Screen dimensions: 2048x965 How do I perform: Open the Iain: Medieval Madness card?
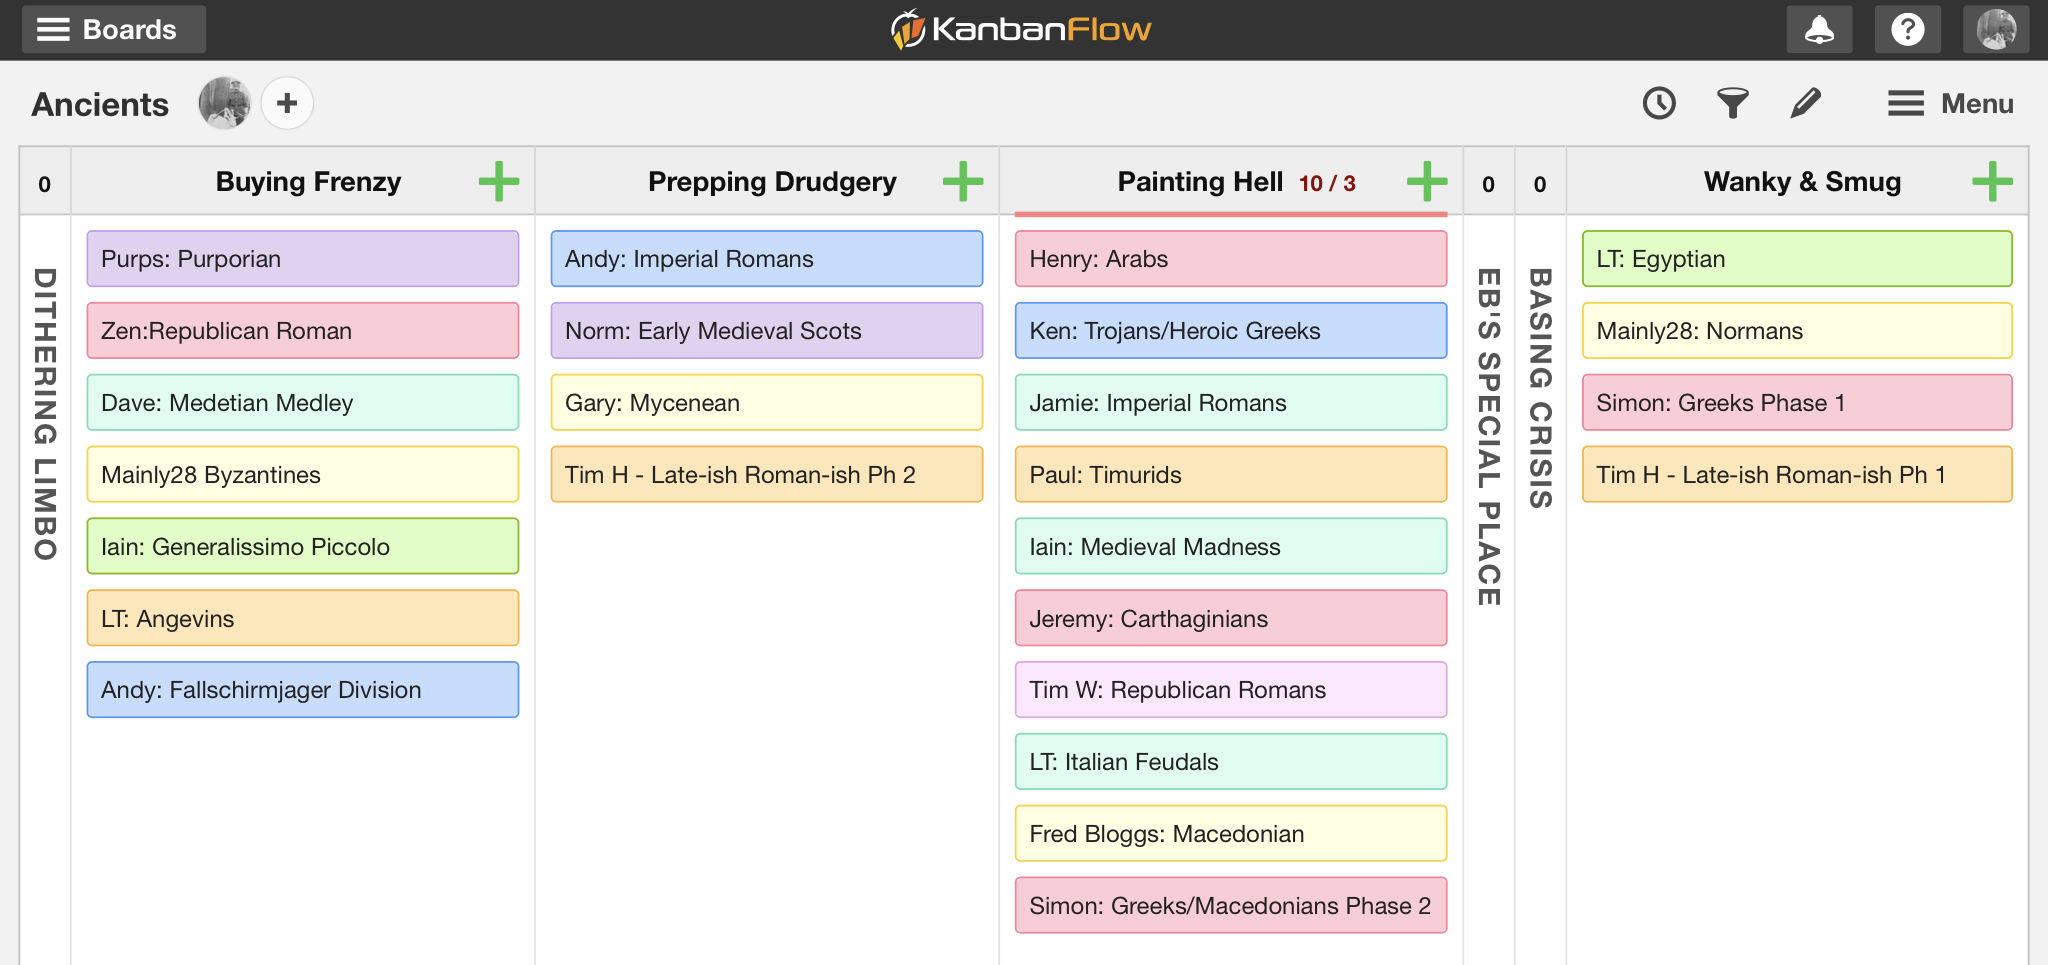(x=1231, y=546)
